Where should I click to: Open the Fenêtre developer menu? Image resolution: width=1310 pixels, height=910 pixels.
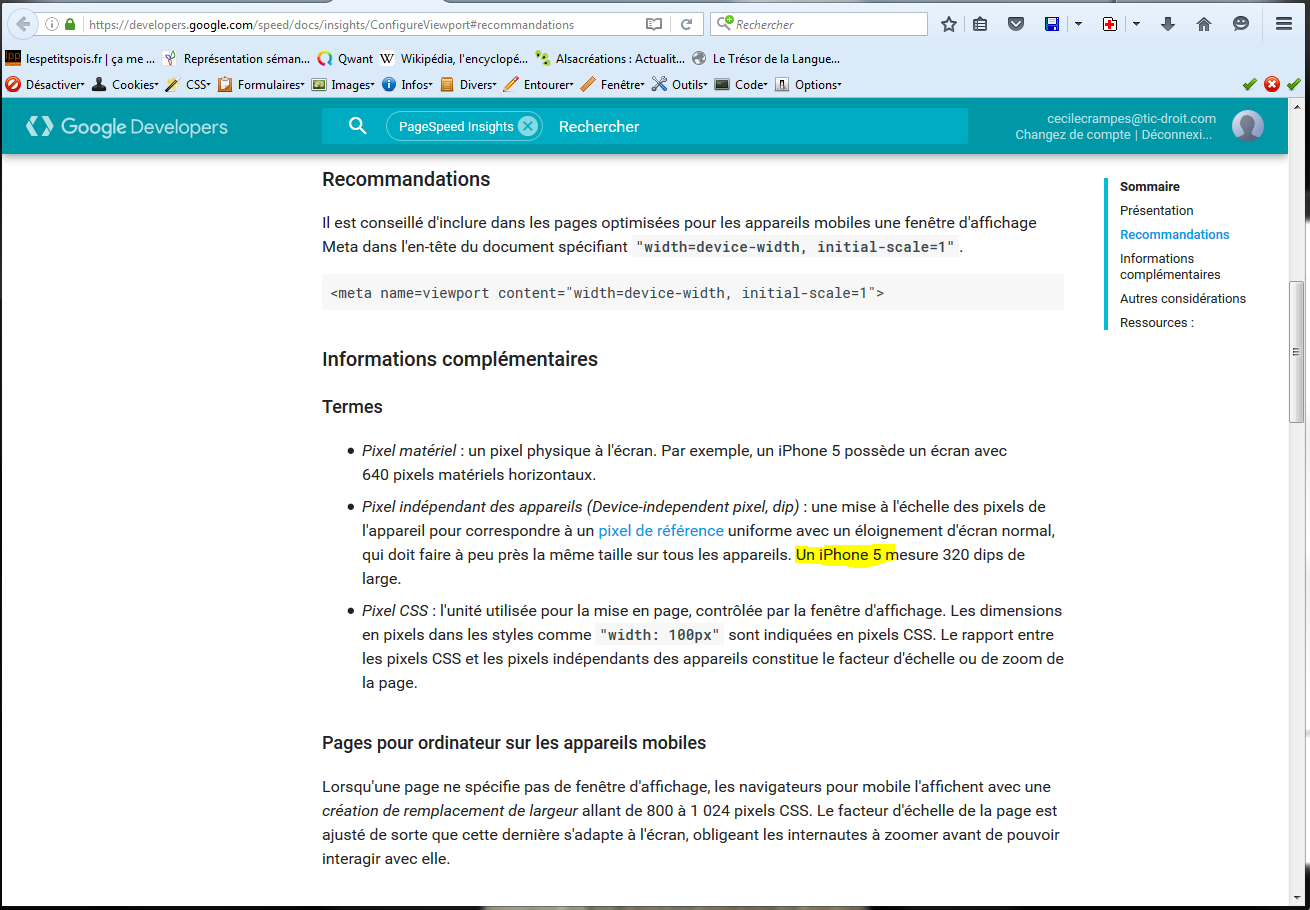tap(614, 85)
